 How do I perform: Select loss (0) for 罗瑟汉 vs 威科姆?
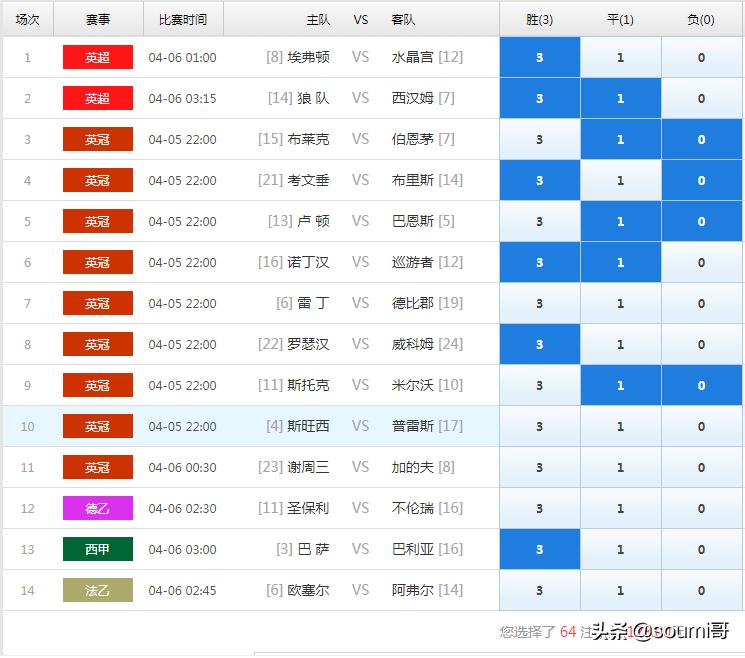[701, 344]
